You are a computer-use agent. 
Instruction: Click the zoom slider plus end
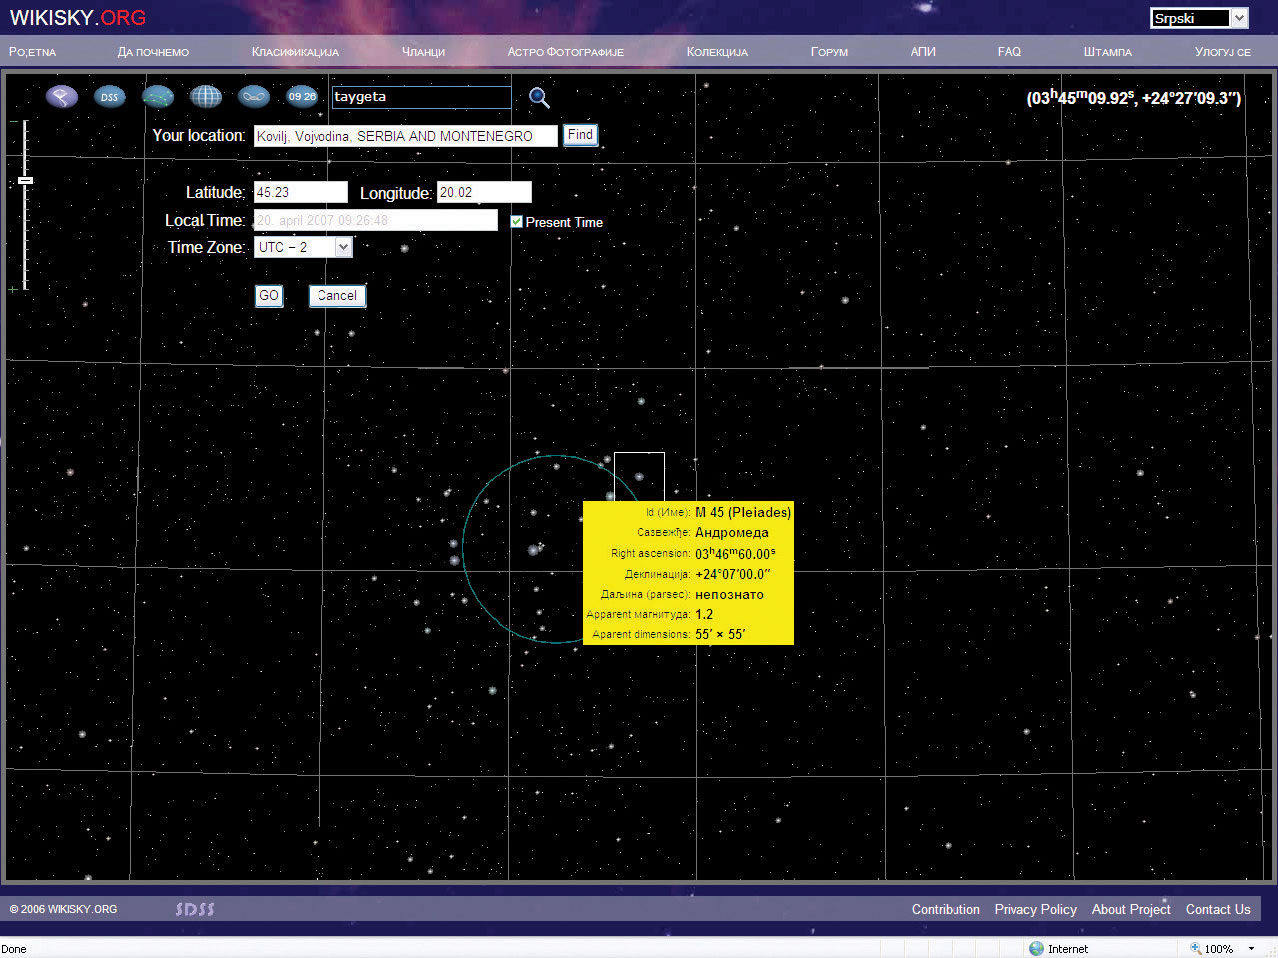click(x=13, y=289)
